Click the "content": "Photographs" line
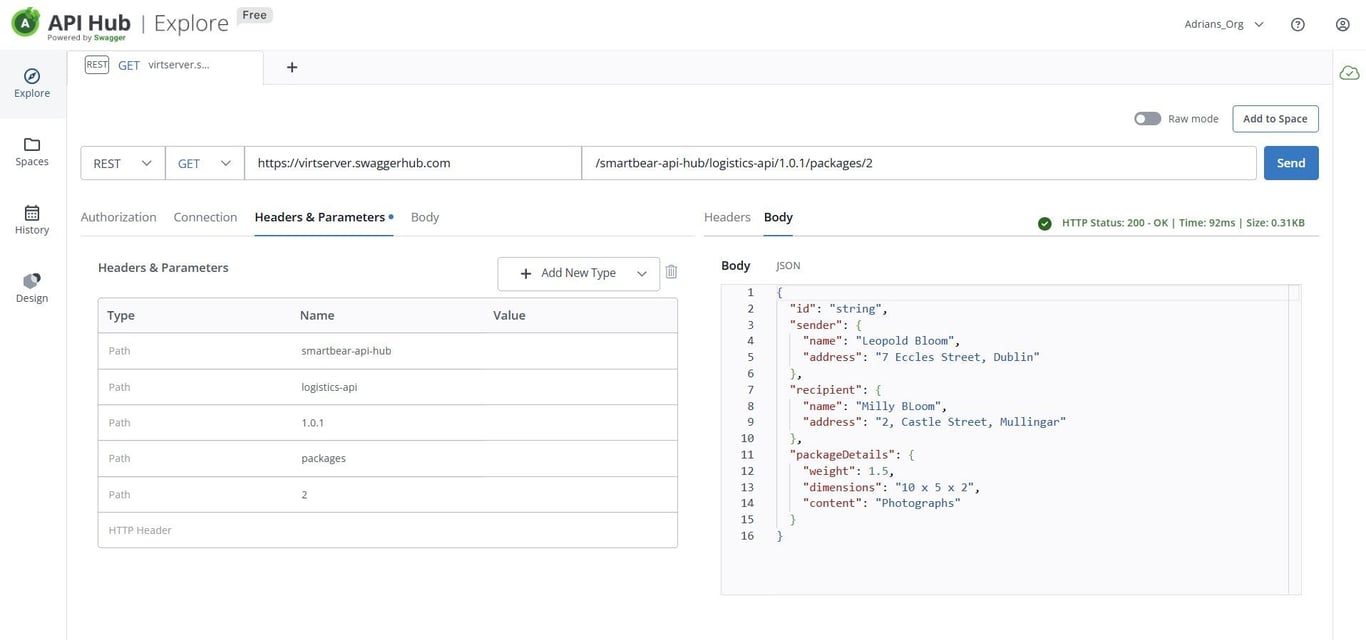The height and width of the screenshot is (640, 1366). point(881,503)
